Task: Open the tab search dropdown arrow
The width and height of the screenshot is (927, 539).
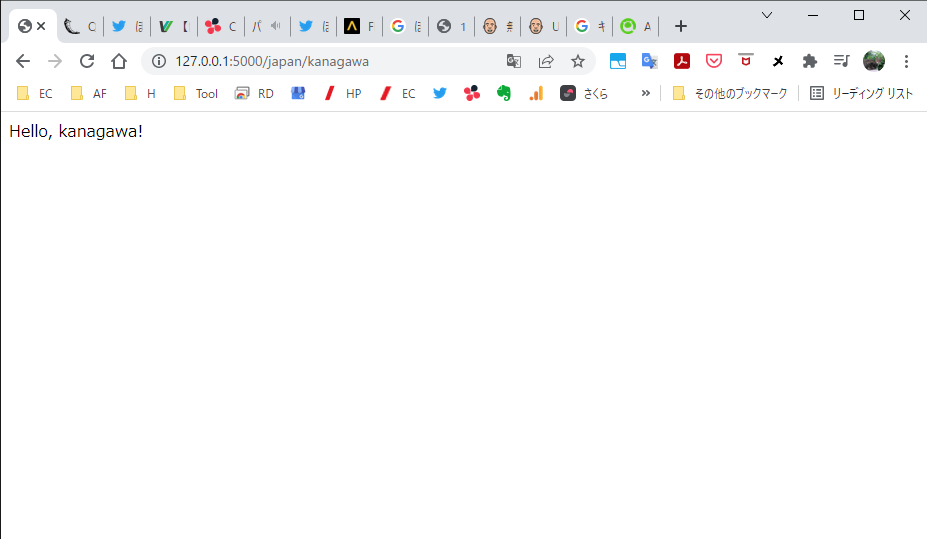Action: click(x=767, y=15)
